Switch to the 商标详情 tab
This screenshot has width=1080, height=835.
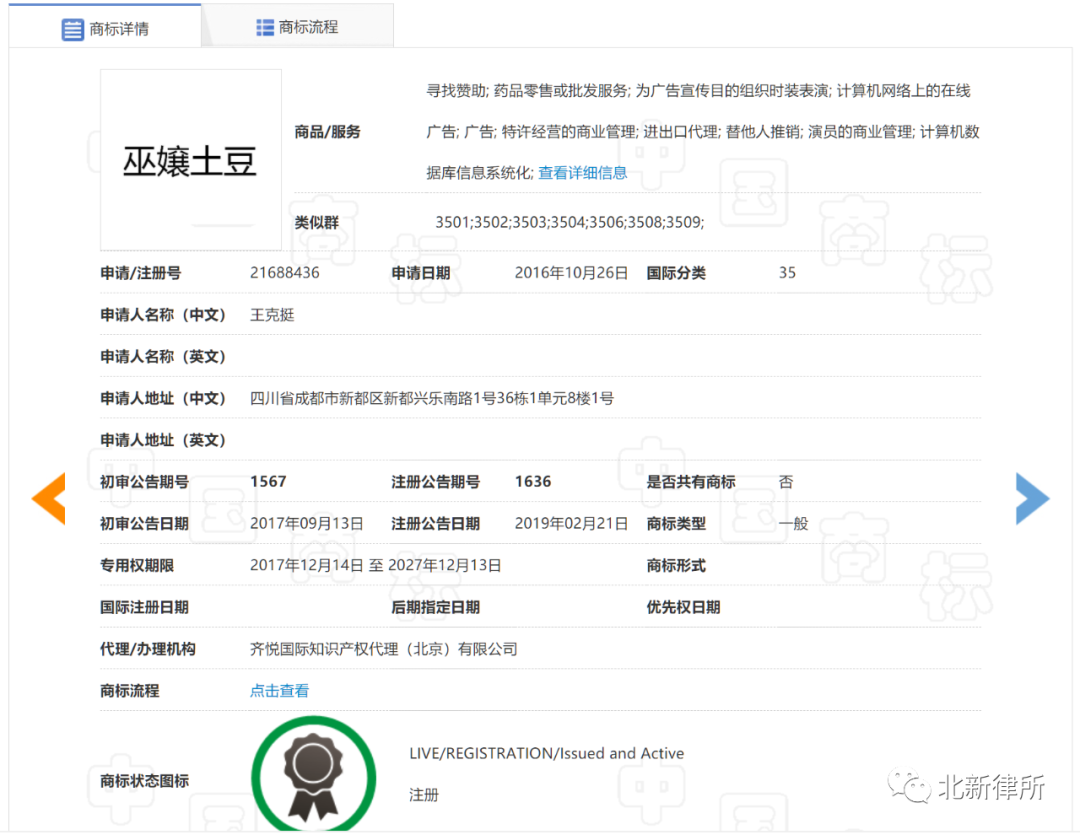pos(113,28)
